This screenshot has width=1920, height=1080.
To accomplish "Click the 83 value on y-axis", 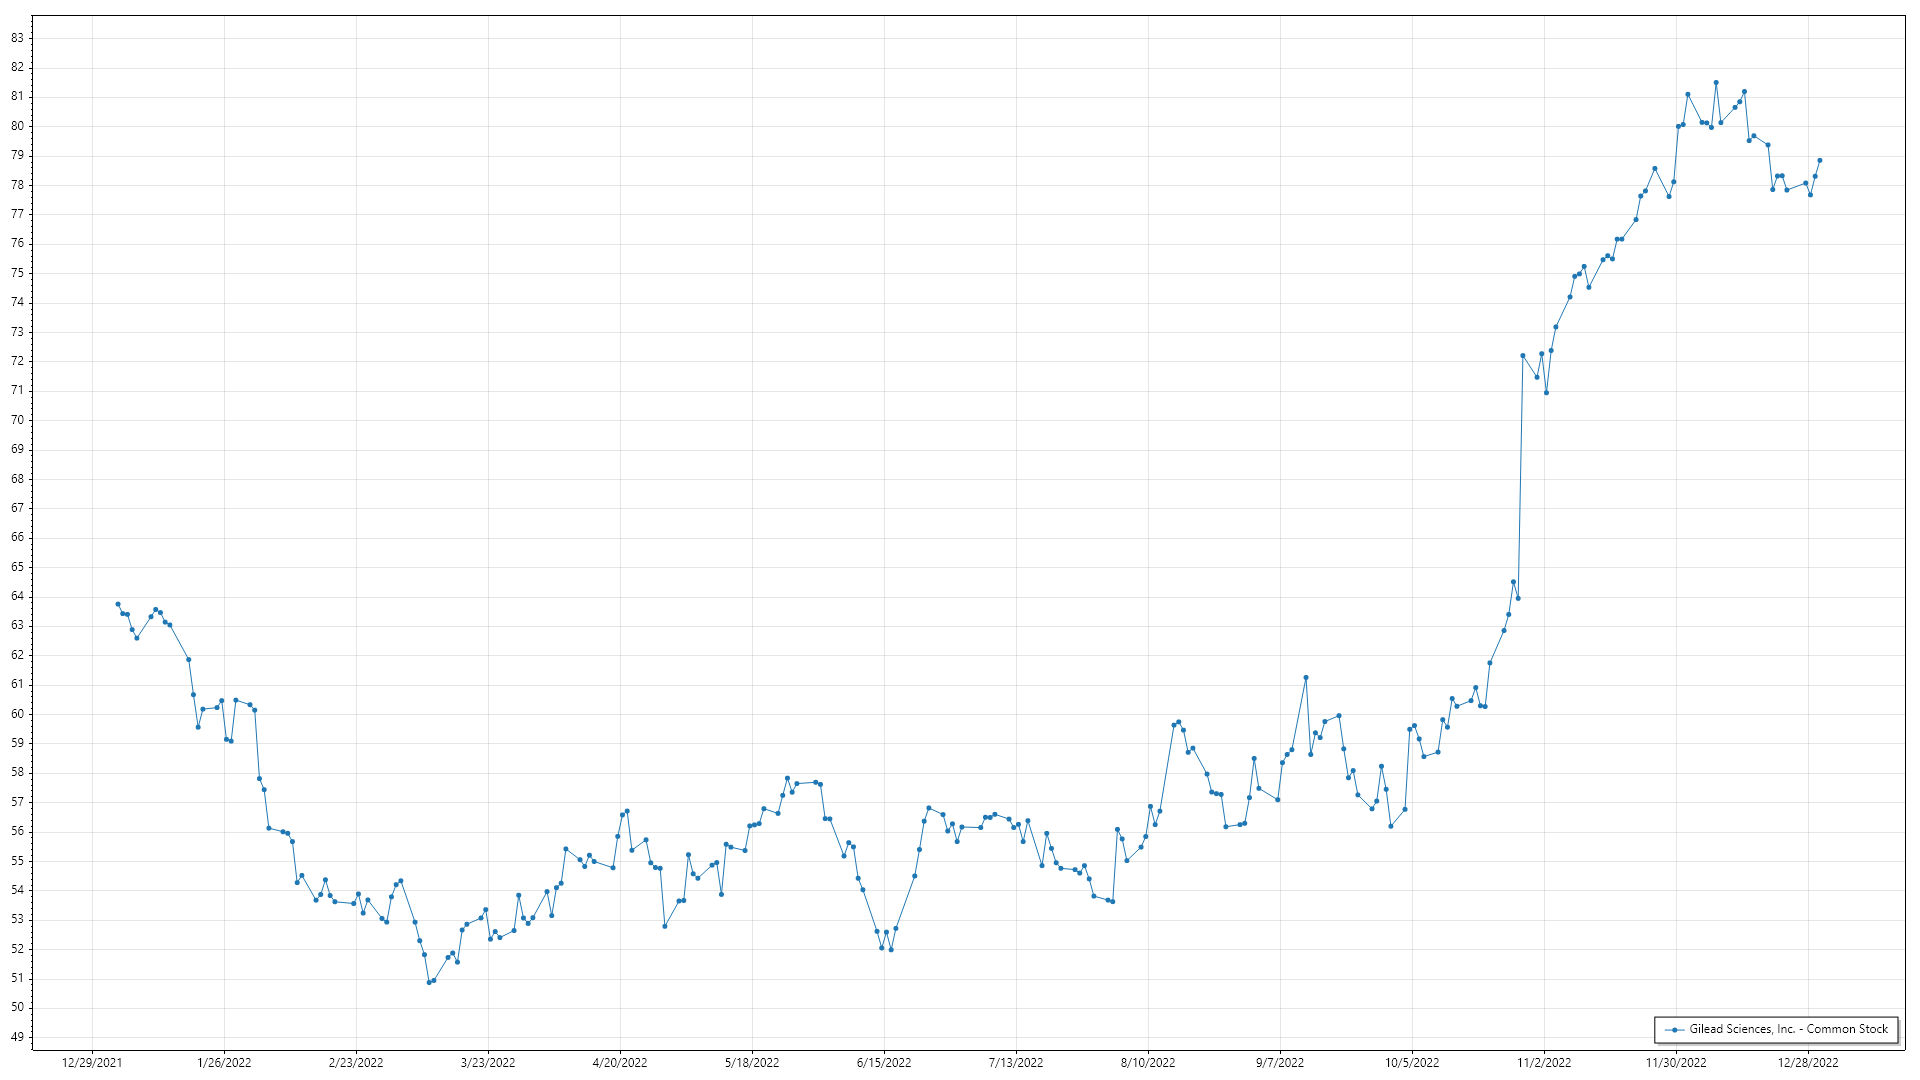I will click(x=17, y=38).
